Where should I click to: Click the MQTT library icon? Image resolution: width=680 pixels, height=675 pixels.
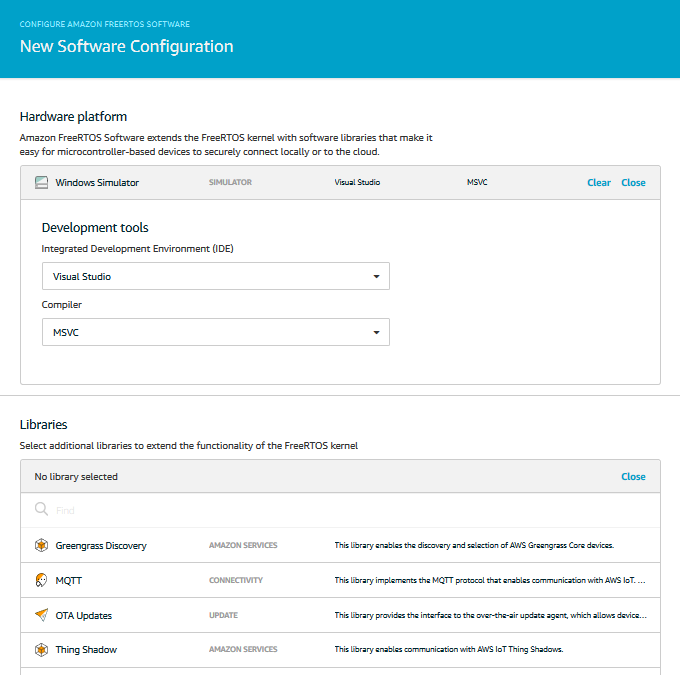point(41,580)
